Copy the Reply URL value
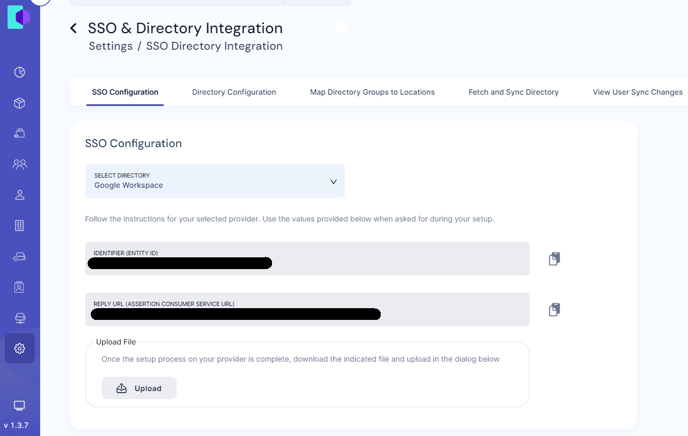This screenshot has width=688, height=436. click(554, 310)
